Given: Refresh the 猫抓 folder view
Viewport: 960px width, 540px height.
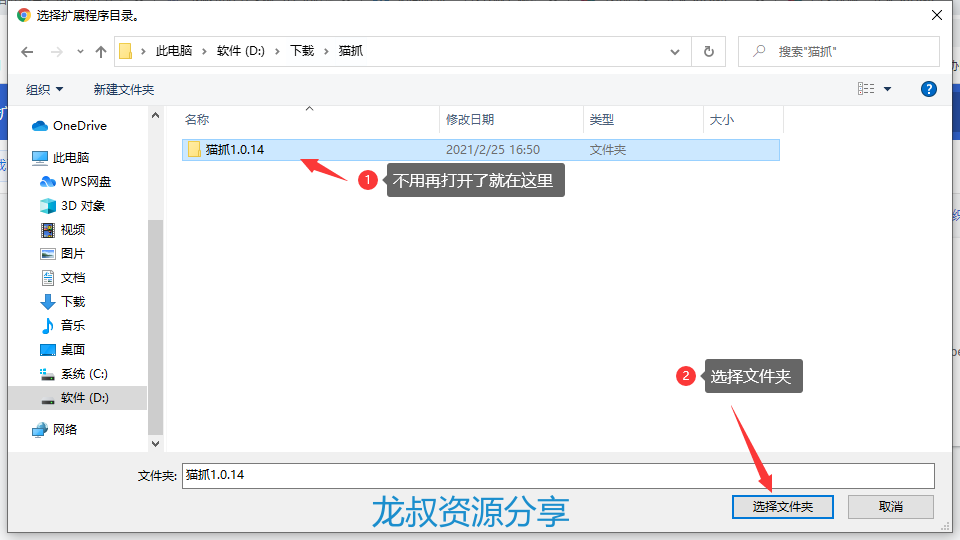Looking at the screenshot, I should 708,52.
